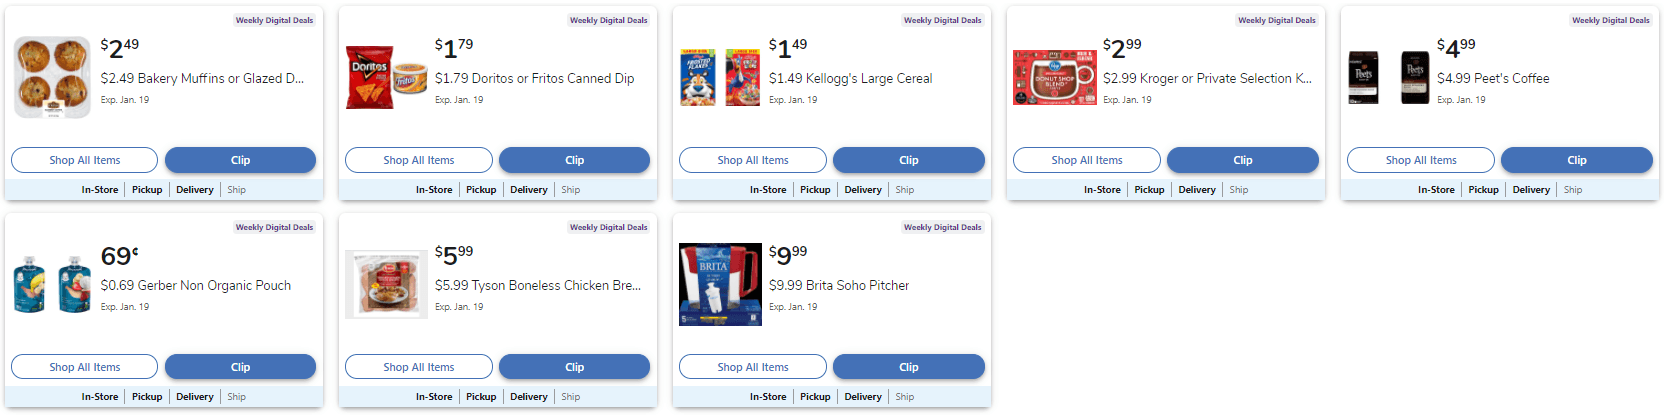Select the Kroger Donut Shop K-cups image

(1054, 77)
